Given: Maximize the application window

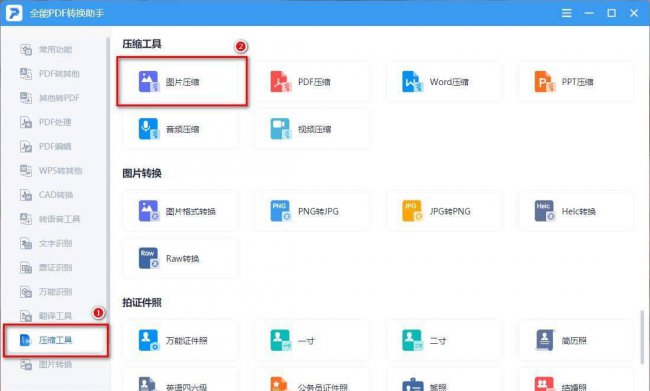Looking at the screenshot, I should point(611,13).
